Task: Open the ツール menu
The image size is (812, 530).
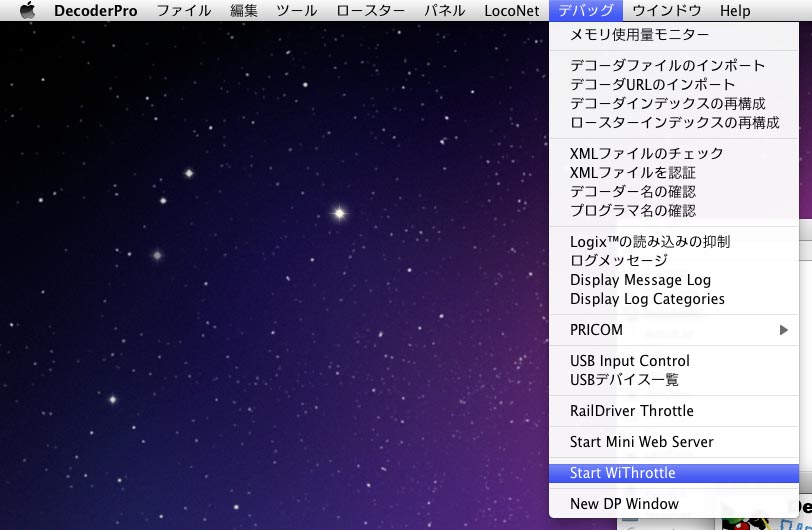Action: (x=297, y=10)
